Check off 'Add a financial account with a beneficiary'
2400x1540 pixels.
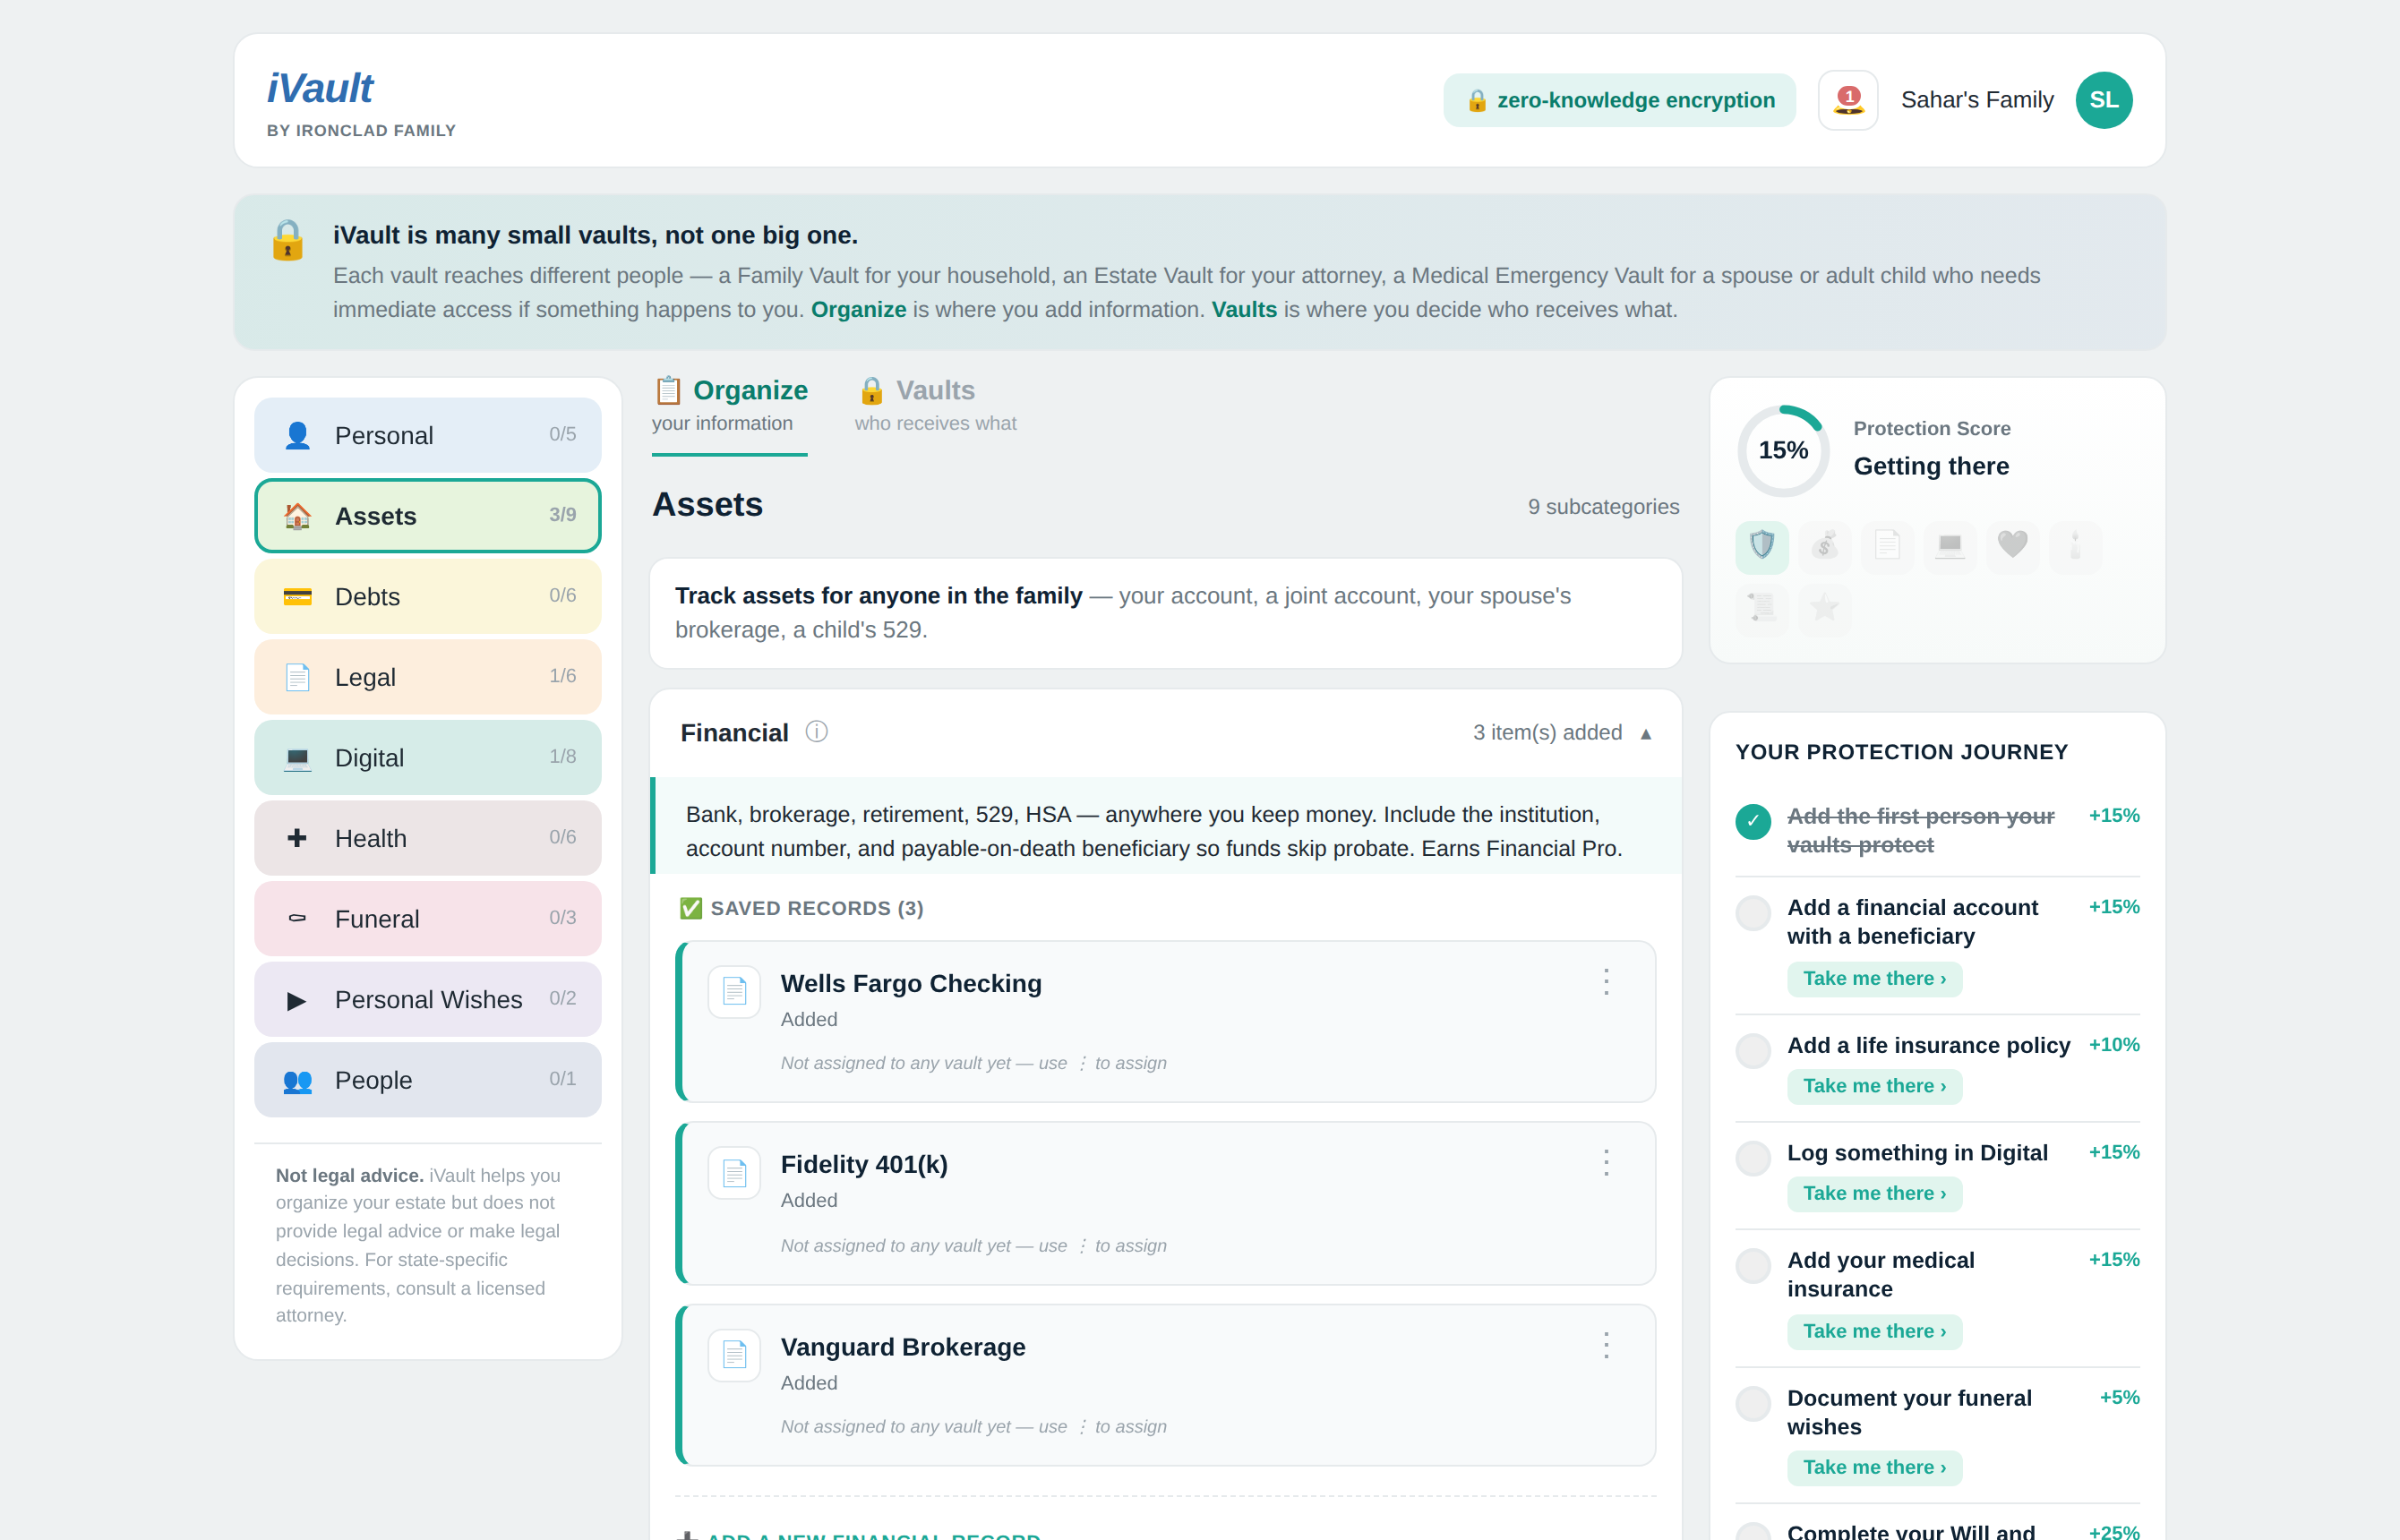(1753, 913)
